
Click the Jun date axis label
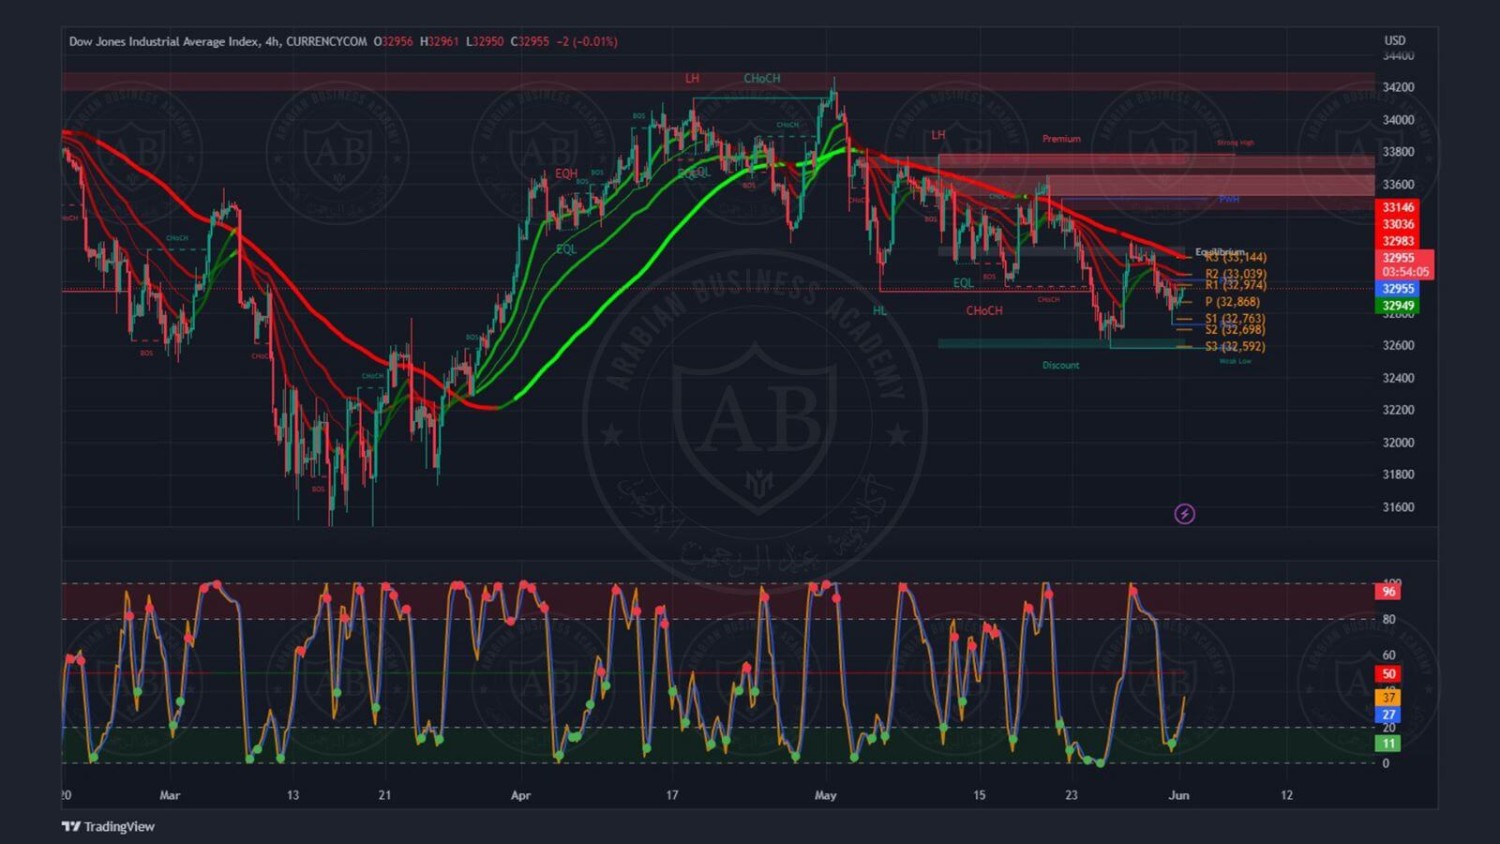[1179, 795]
